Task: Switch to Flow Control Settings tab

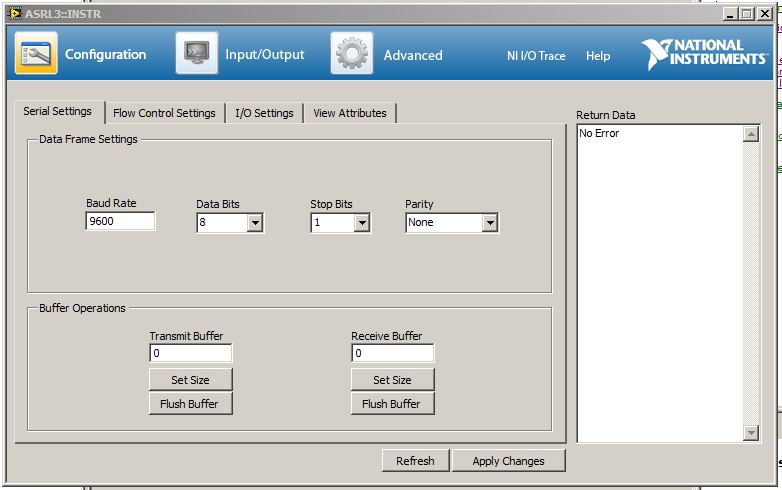Action: 164,113
